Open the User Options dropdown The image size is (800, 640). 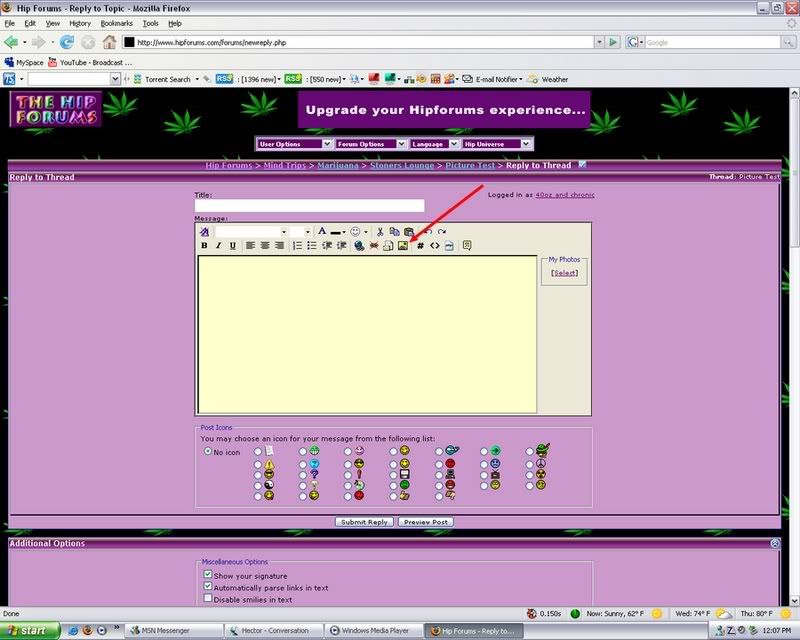point(294,144)
